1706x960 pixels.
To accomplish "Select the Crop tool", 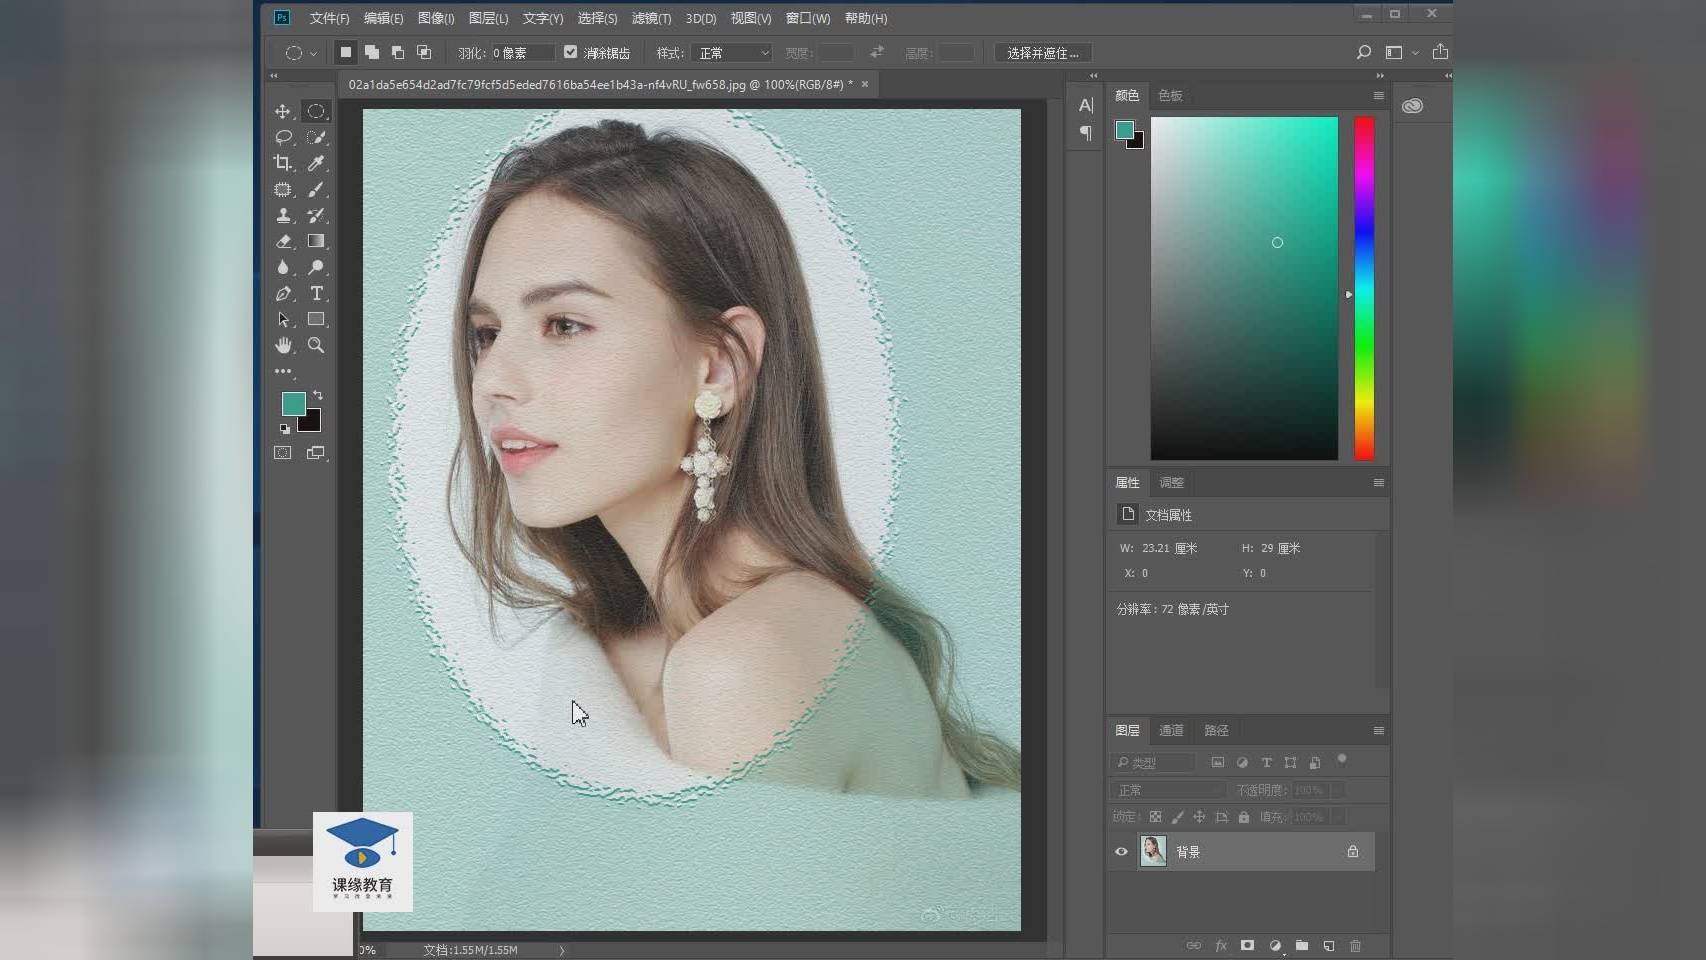I will [283, 163].
